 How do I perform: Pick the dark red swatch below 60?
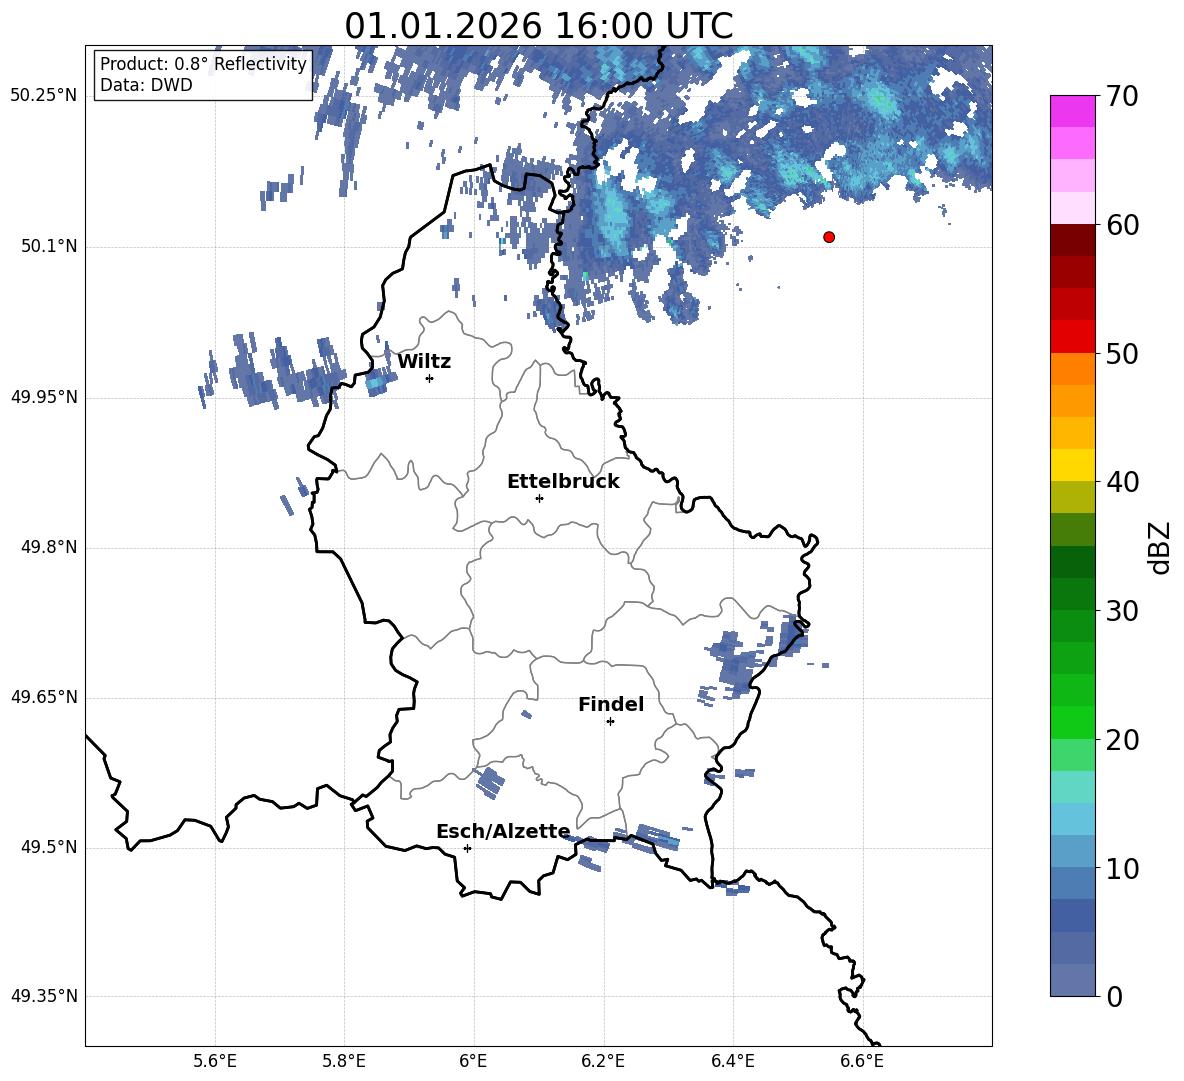point(1072,240)
